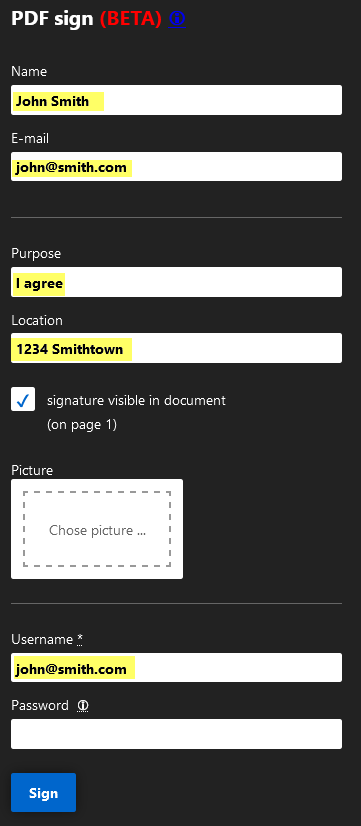Click the asterisk beside Username label

(80, 640)
